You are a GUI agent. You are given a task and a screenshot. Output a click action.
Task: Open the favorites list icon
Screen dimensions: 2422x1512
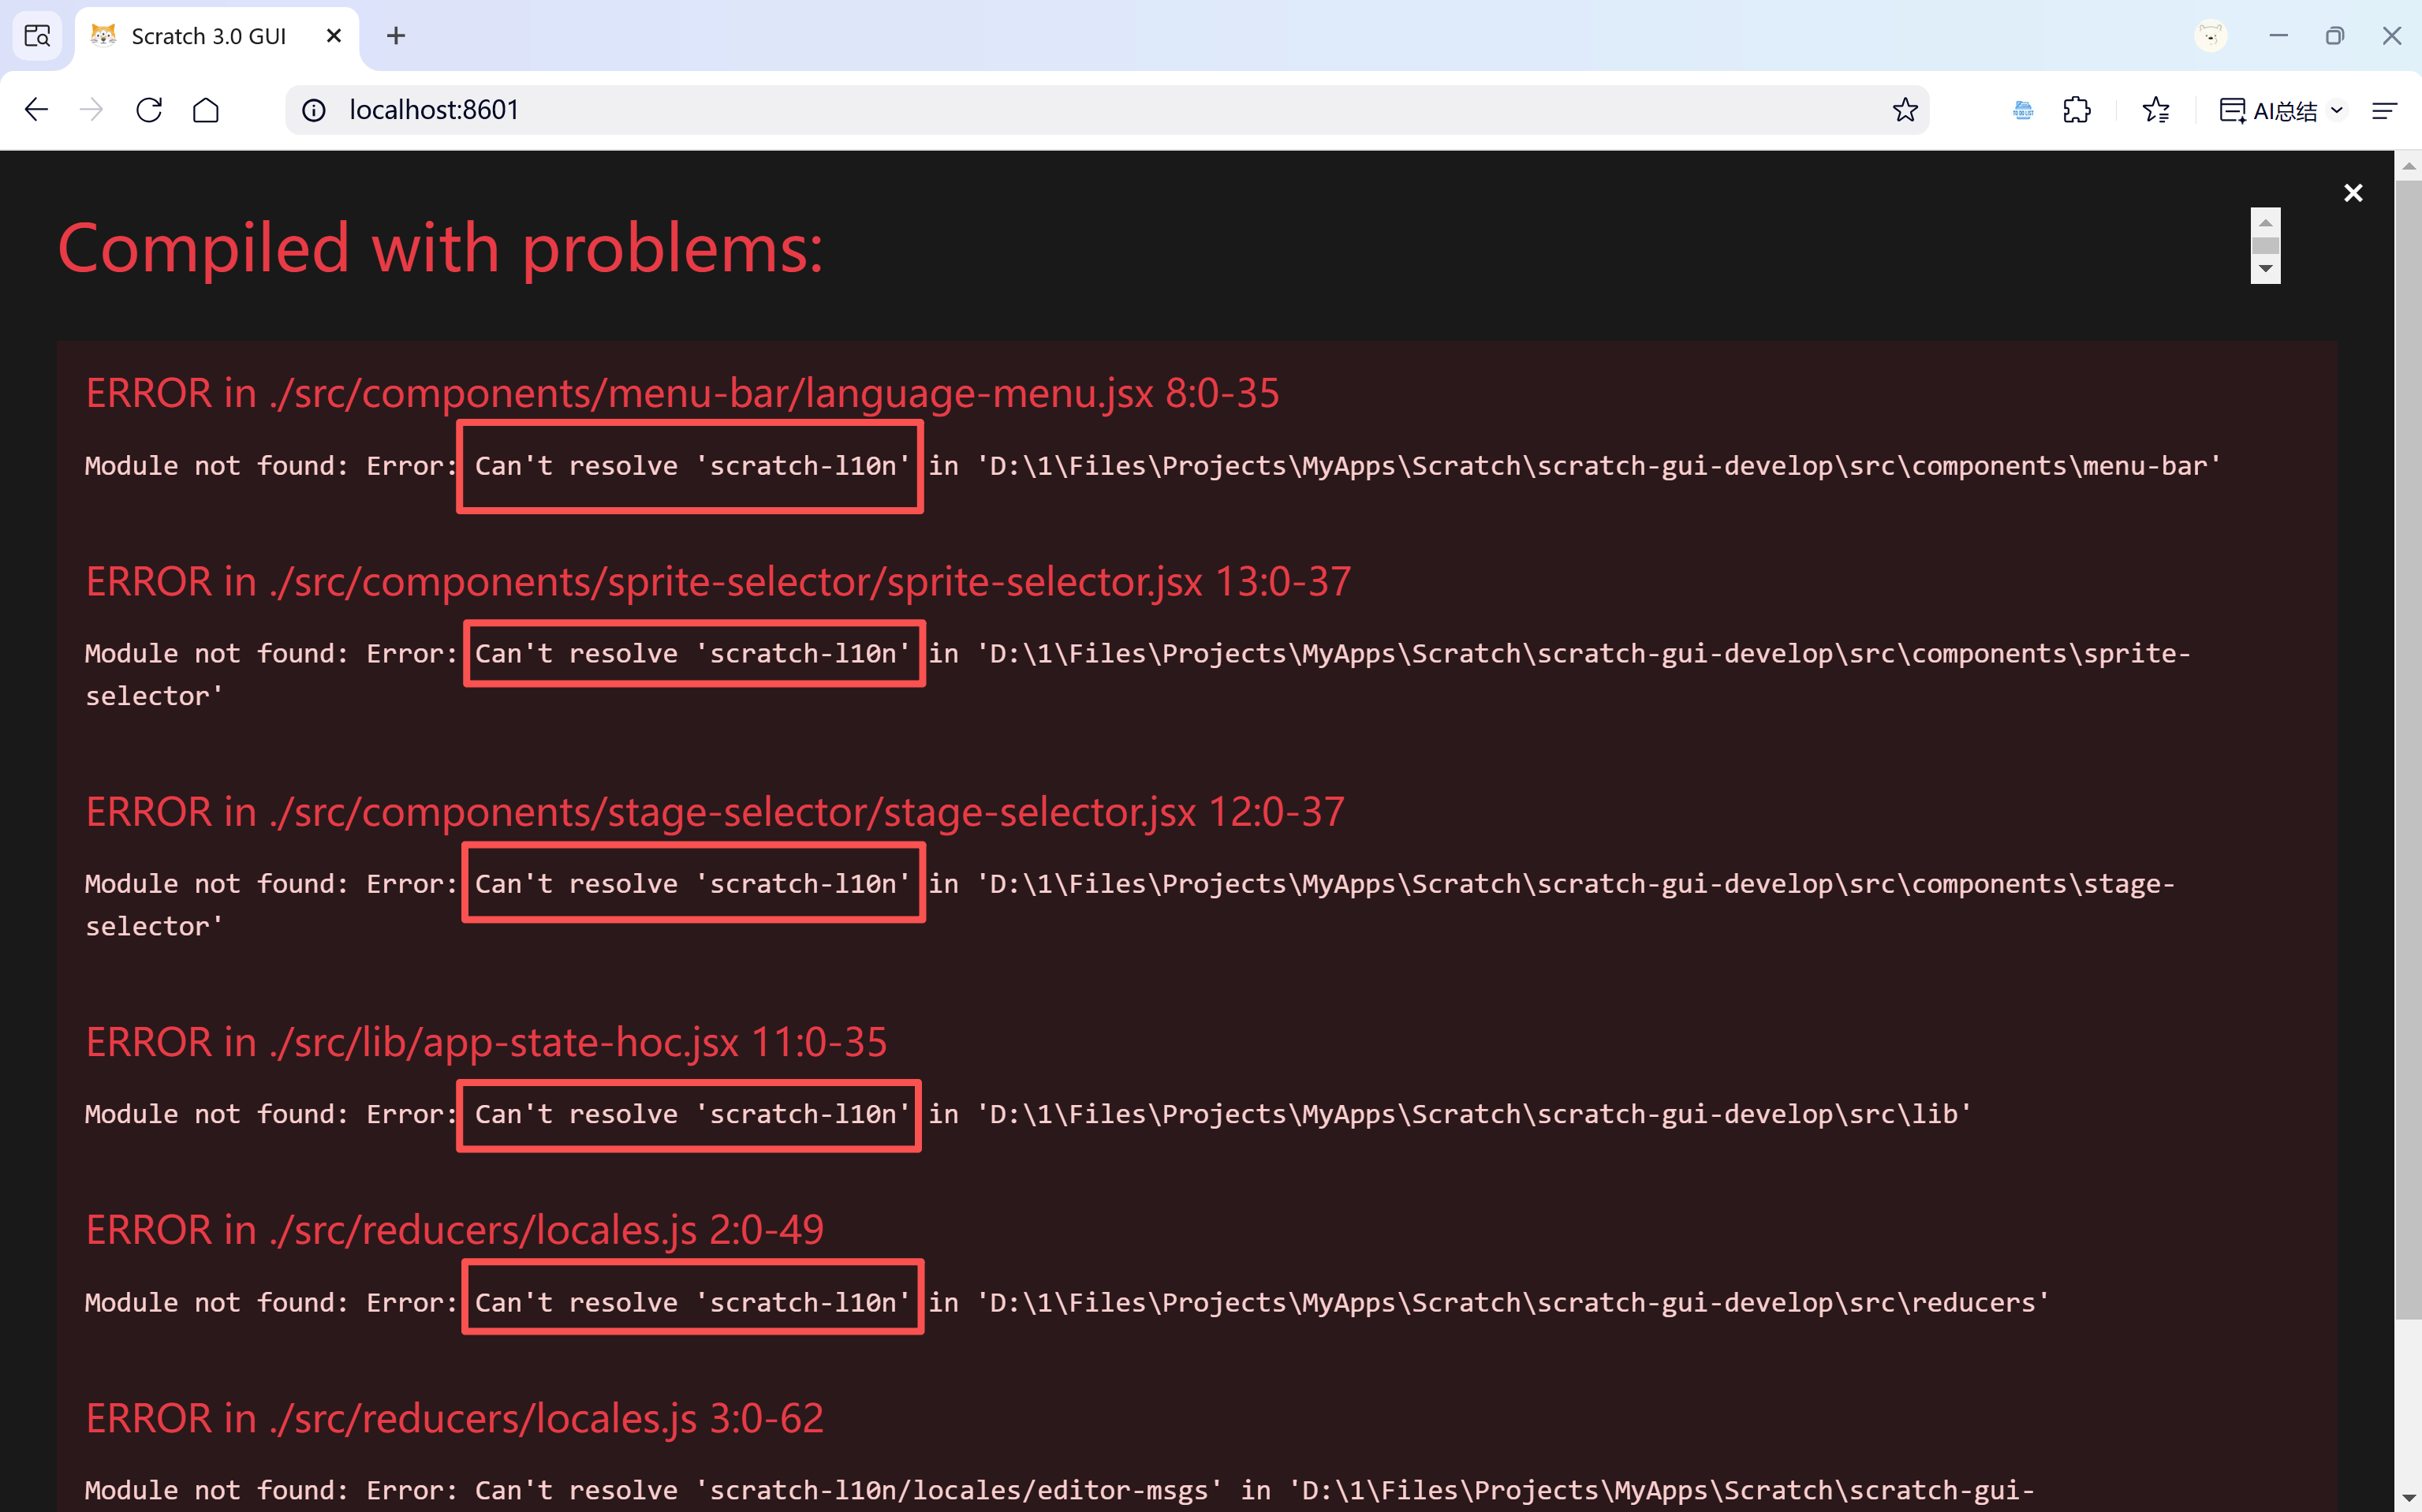point(2156,110)
